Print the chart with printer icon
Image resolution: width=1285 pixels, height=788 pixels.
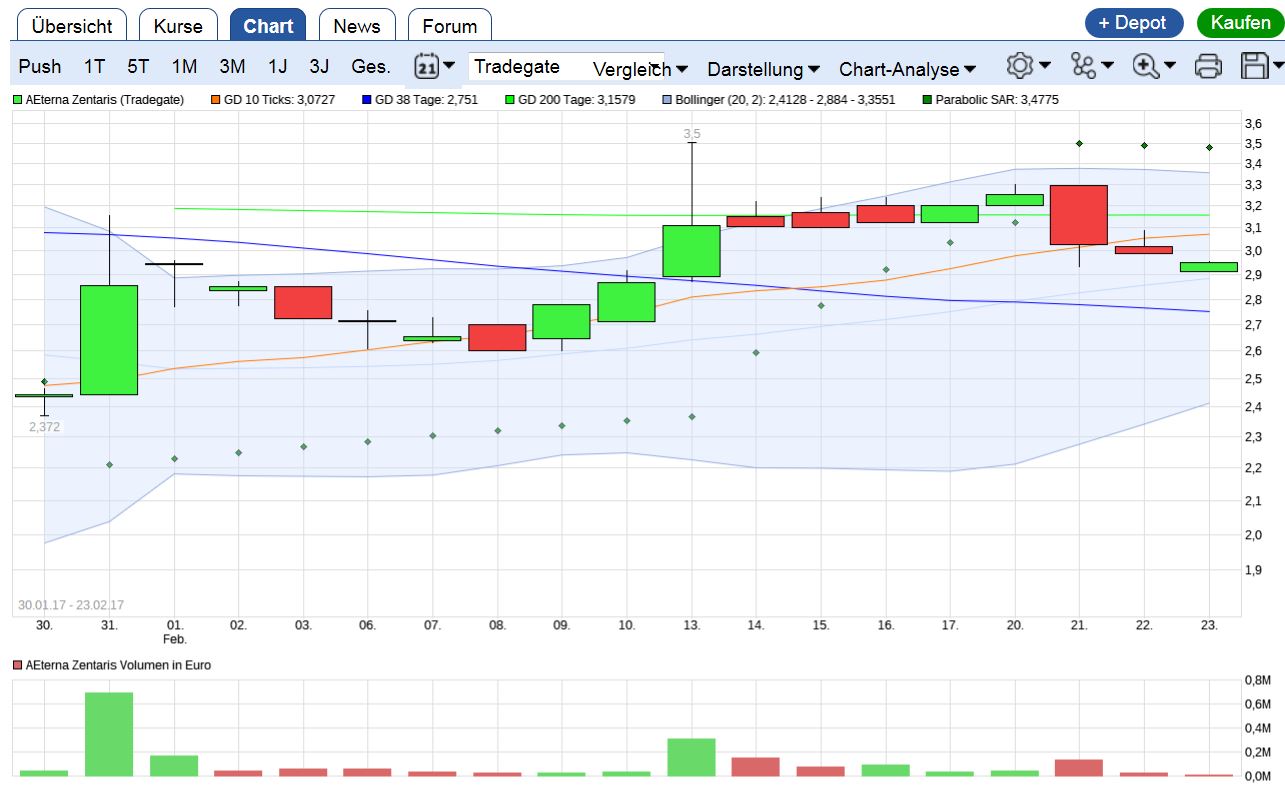1208,66
